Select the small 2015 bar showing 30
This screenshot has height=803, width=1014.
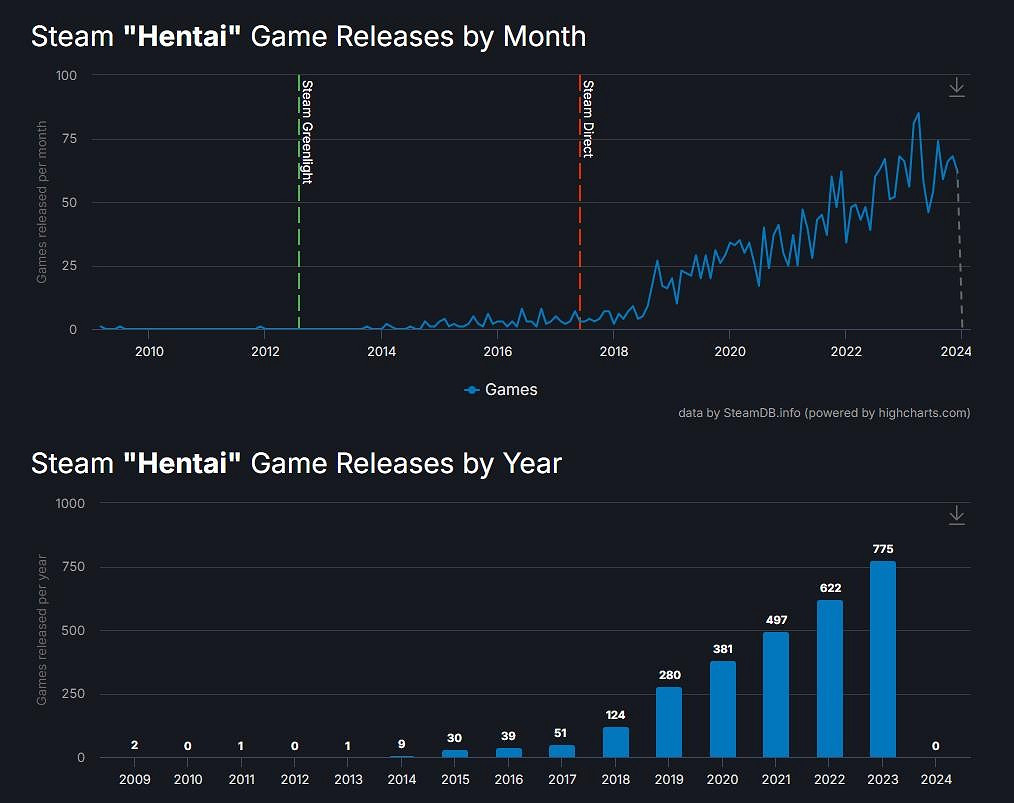click(454, 752)
